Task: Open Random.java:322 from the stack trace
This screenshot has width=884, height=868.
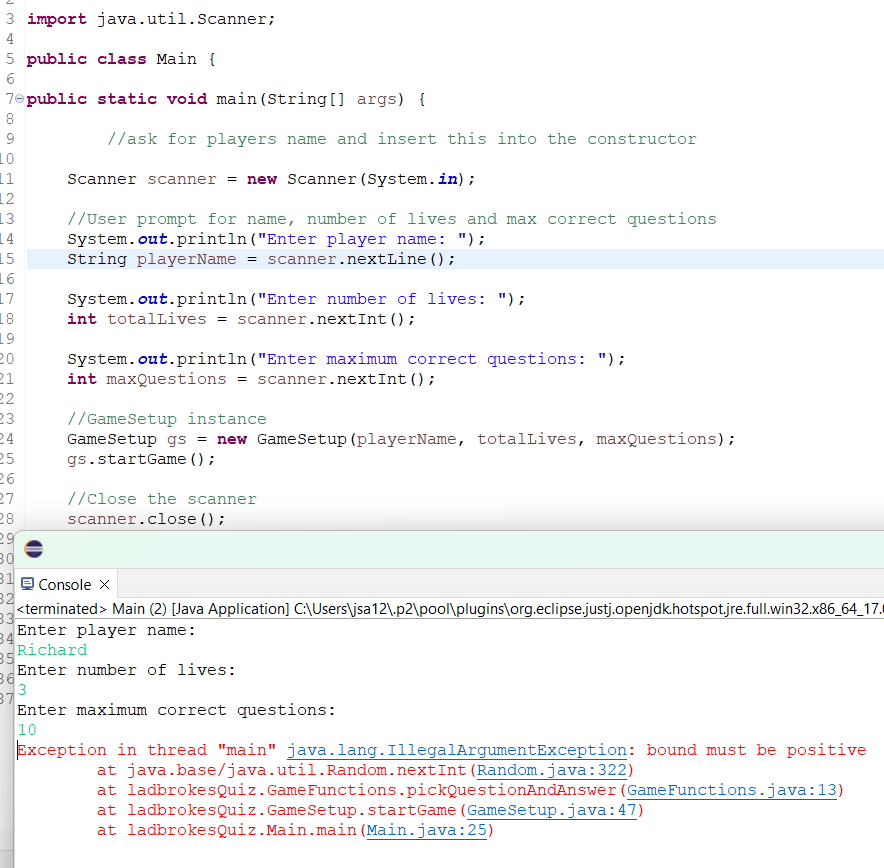Action: 551,770
